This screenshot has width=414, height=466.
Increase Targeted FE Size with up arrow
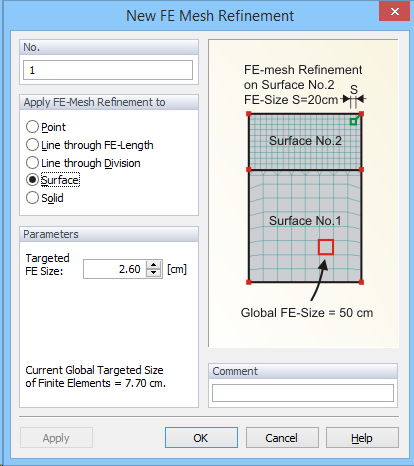154,265
